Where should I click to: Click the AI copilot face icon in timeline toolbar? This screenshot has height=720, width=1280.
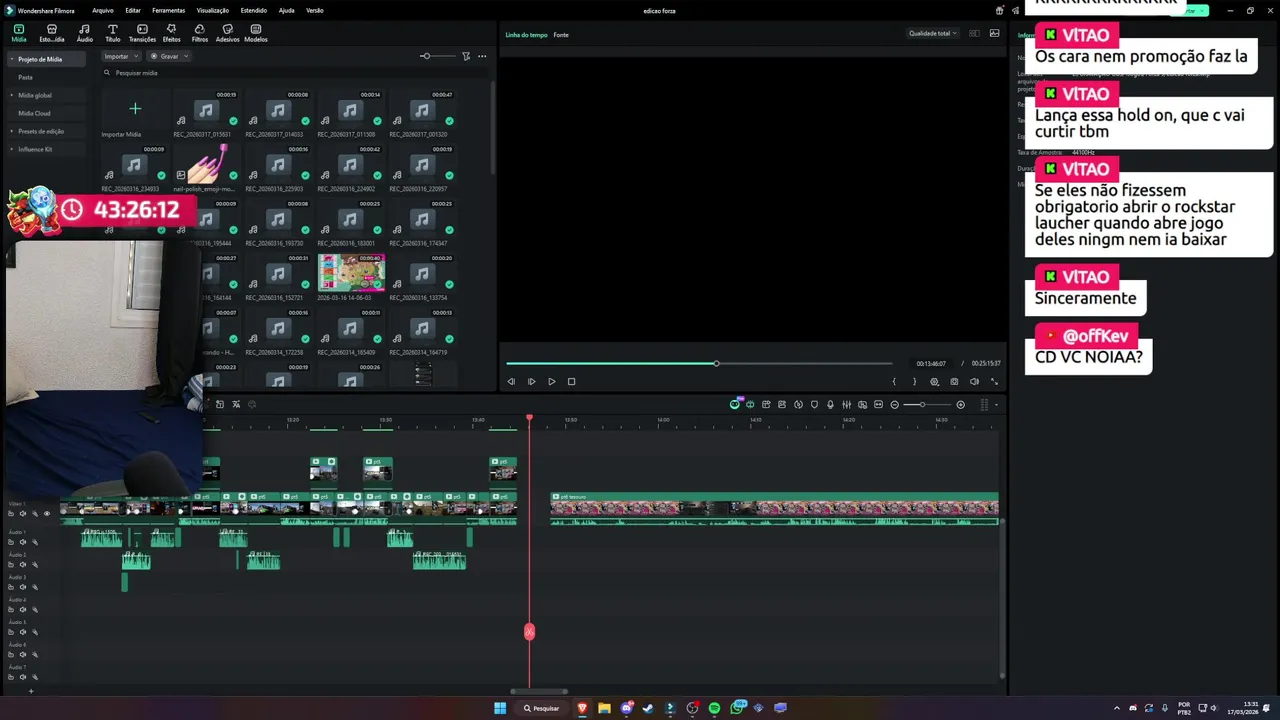pyautogui.click(x=735, y=404)
